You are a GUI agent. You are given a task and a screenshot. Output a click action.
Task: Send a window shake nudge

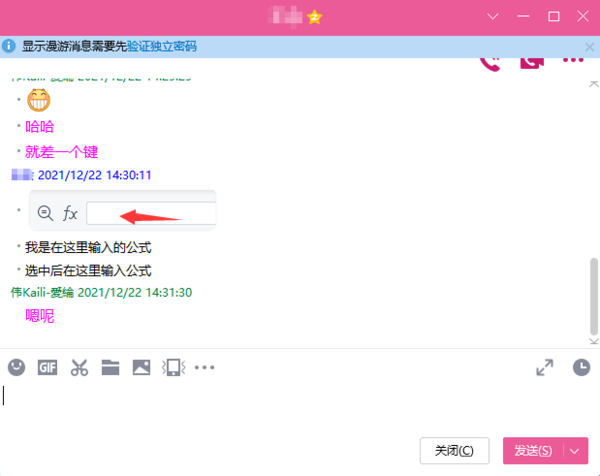tap(173, 368)
